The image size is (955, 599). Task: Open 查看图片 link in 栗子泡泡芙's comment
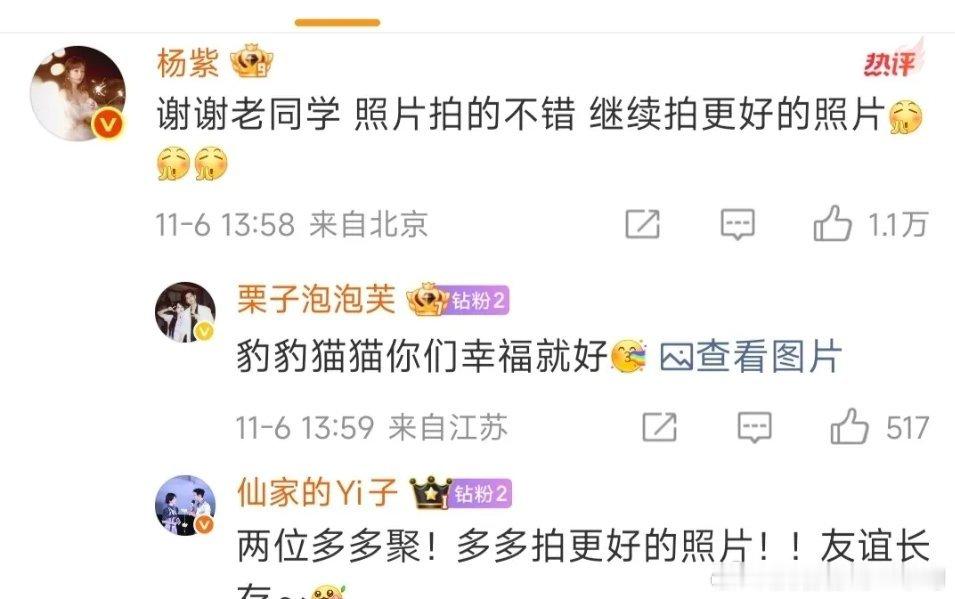point(751,356)
